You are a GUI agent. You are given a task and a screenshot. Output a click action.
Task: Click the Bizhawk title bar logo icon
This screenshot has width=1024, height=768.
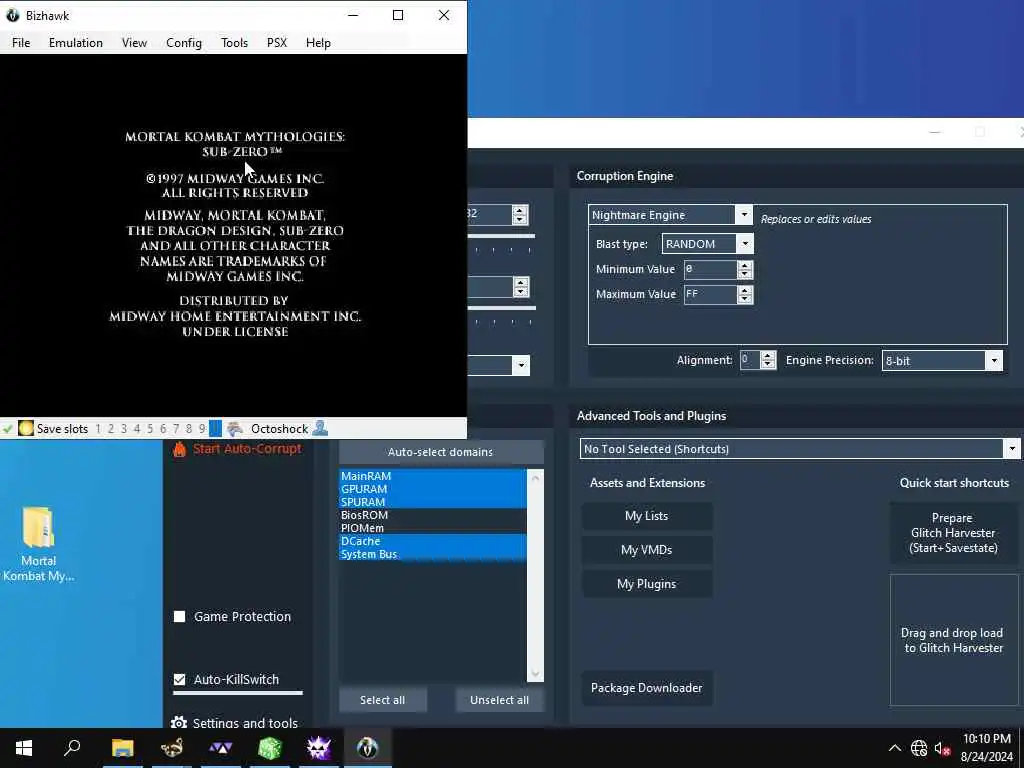(x=12, y=15)
